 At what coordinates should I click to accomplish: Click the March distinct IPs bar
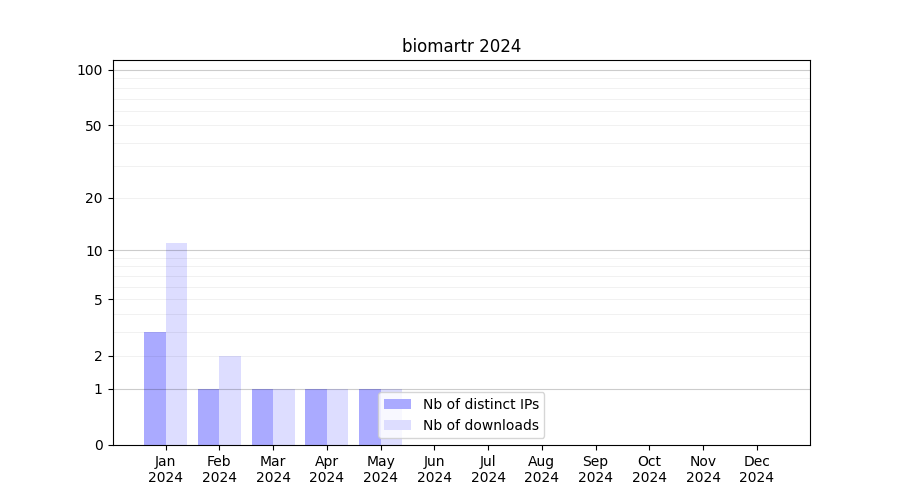(x=262, y=417)
